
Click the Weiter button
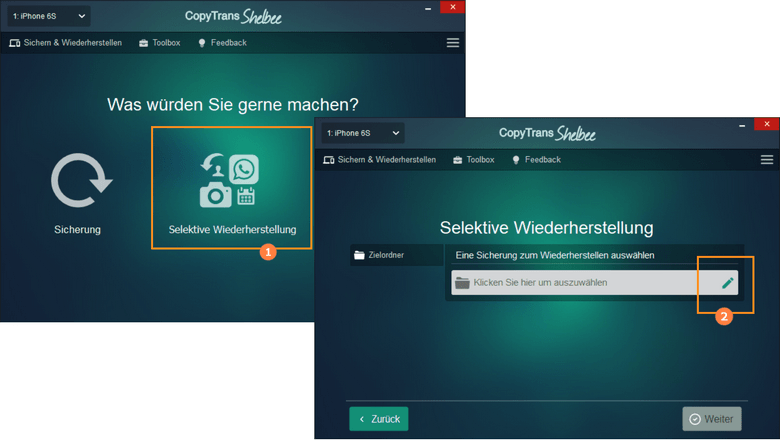coord(712,419)
